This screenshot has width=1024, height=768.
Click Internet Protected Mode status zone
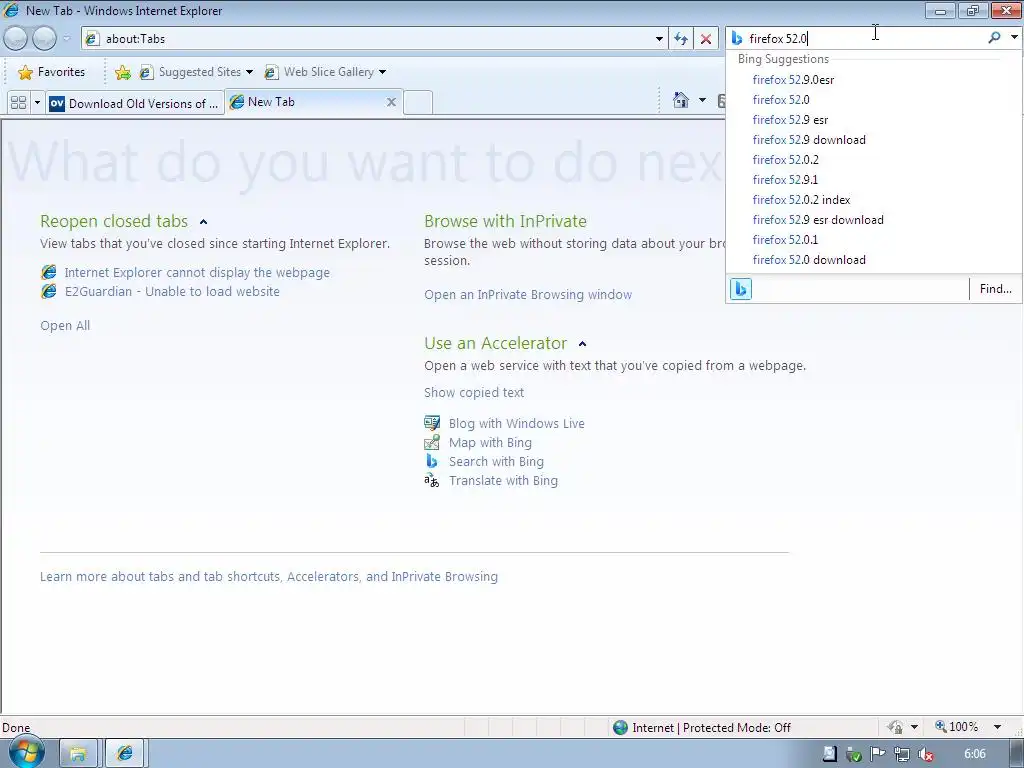click(703, 728)
